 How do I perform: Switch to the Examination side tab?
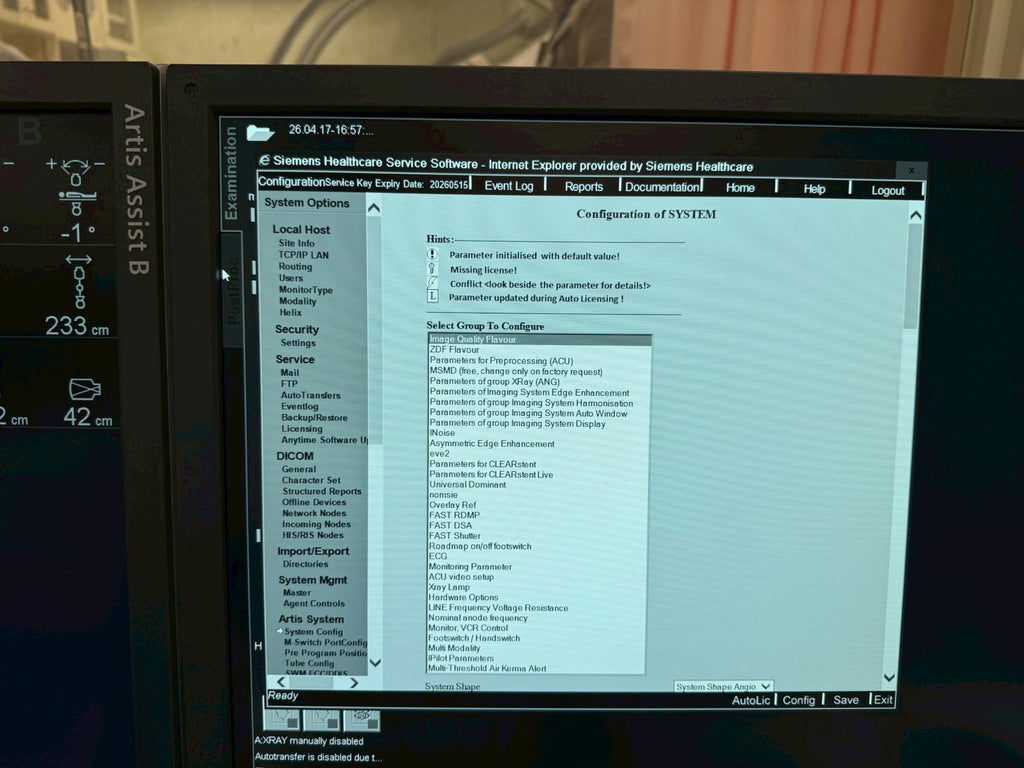231,173
